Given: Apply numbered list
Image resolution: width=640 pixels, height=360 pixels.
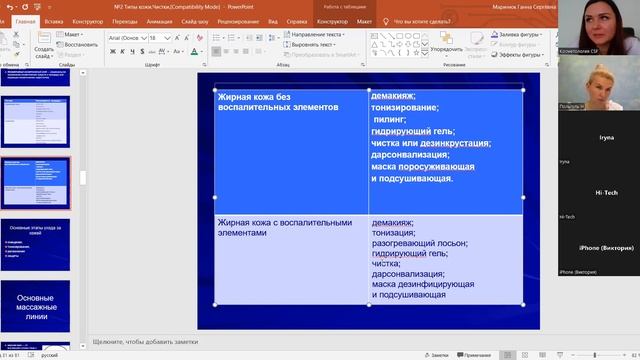Looking at the screenshot, I should [231, 38].
